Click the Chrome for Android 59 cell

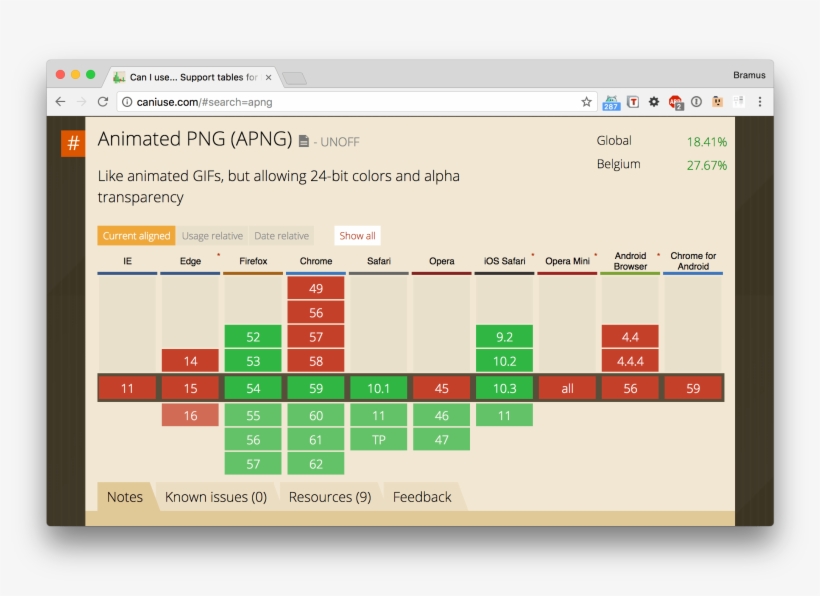click(x=693, y=388)
